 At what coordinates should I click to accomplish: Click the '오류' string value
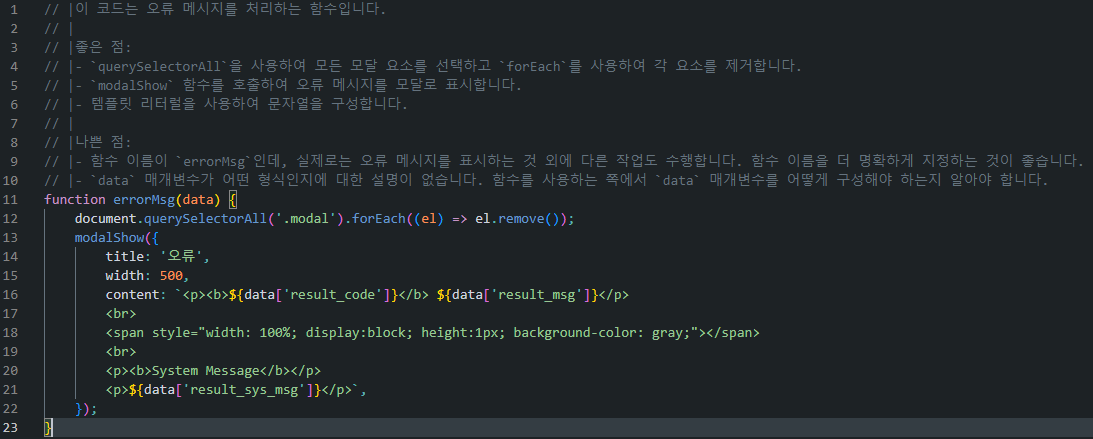click(x=182, y=256)
